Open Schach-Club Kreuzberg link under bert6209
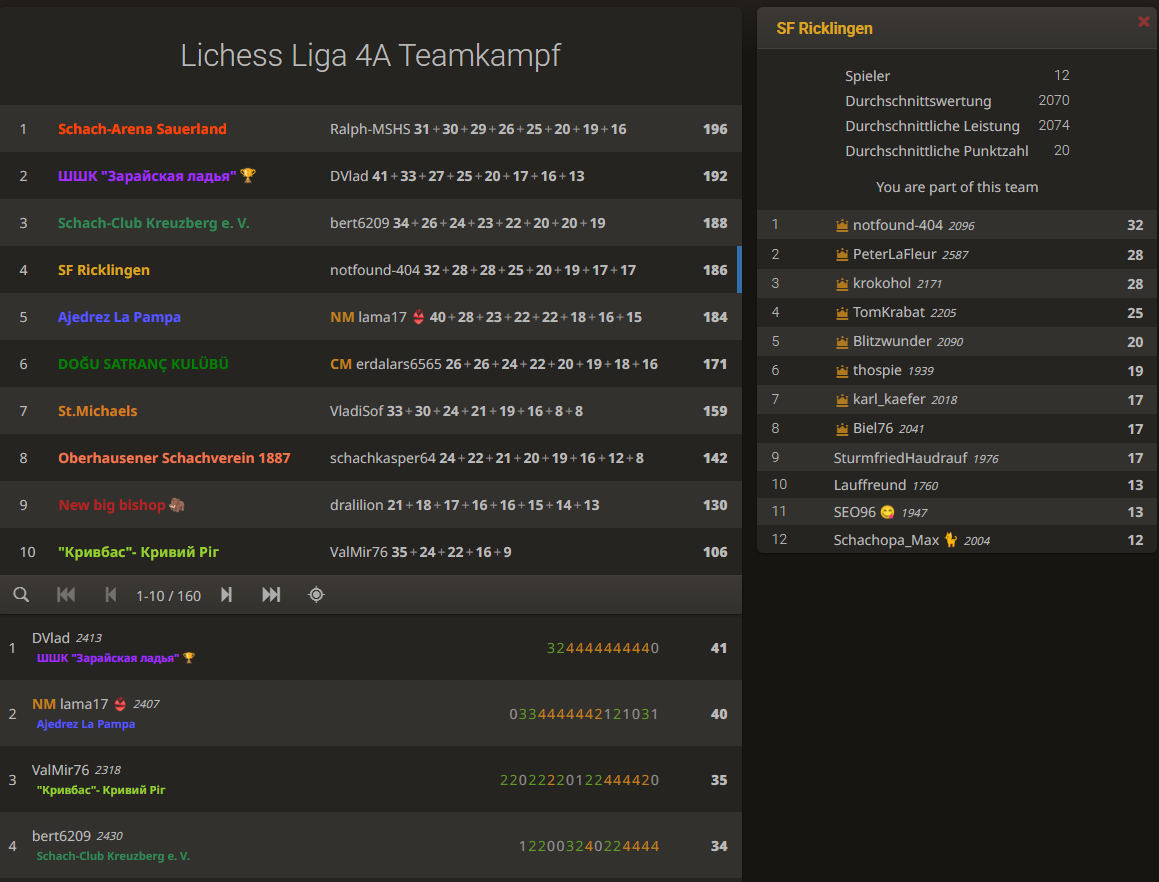This screenshot has height=882, width=1159. coord(113,856)
